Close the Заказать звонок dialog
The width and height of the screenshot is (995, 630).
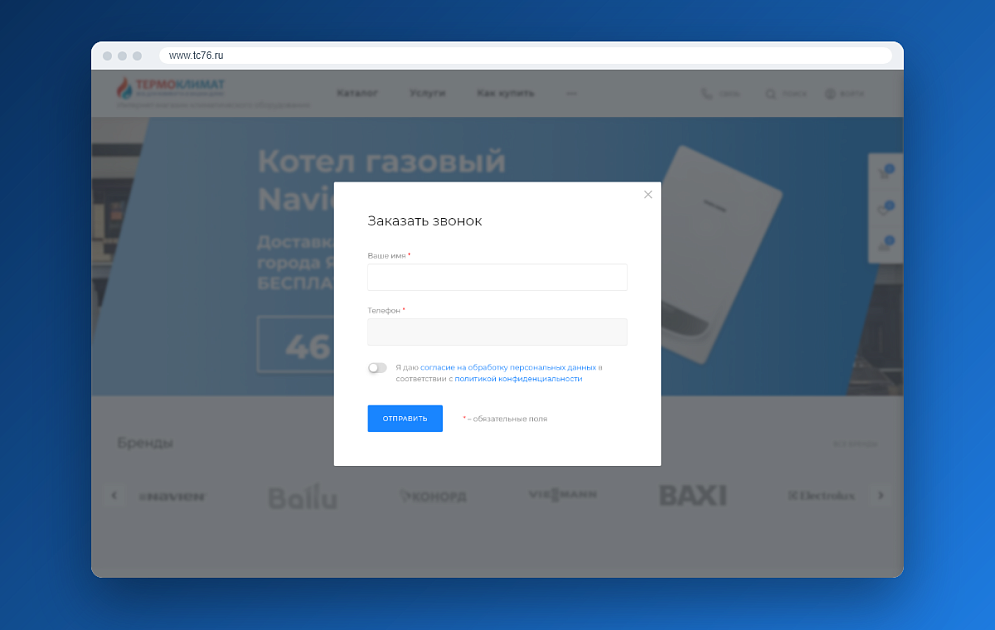coord(647,195)
